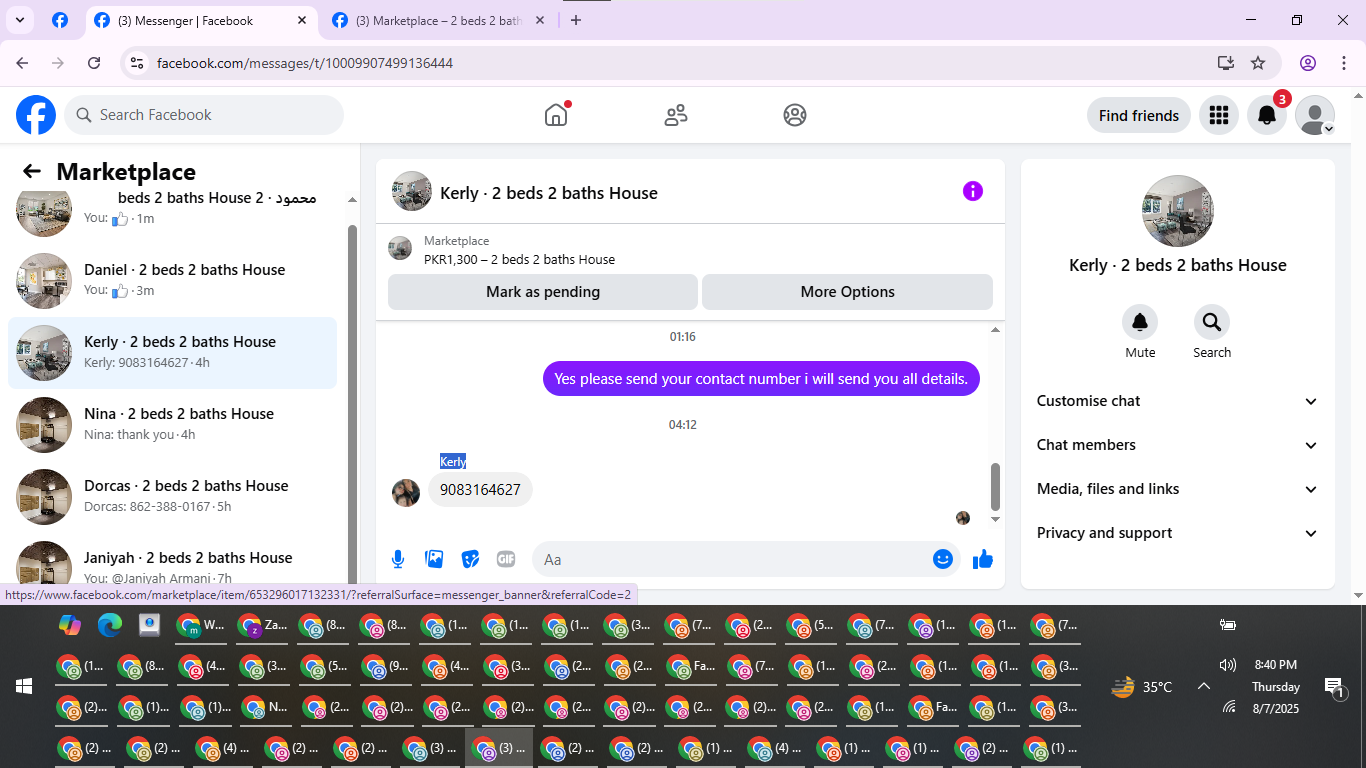Expand Media, files and links section

coord(1178,489)
